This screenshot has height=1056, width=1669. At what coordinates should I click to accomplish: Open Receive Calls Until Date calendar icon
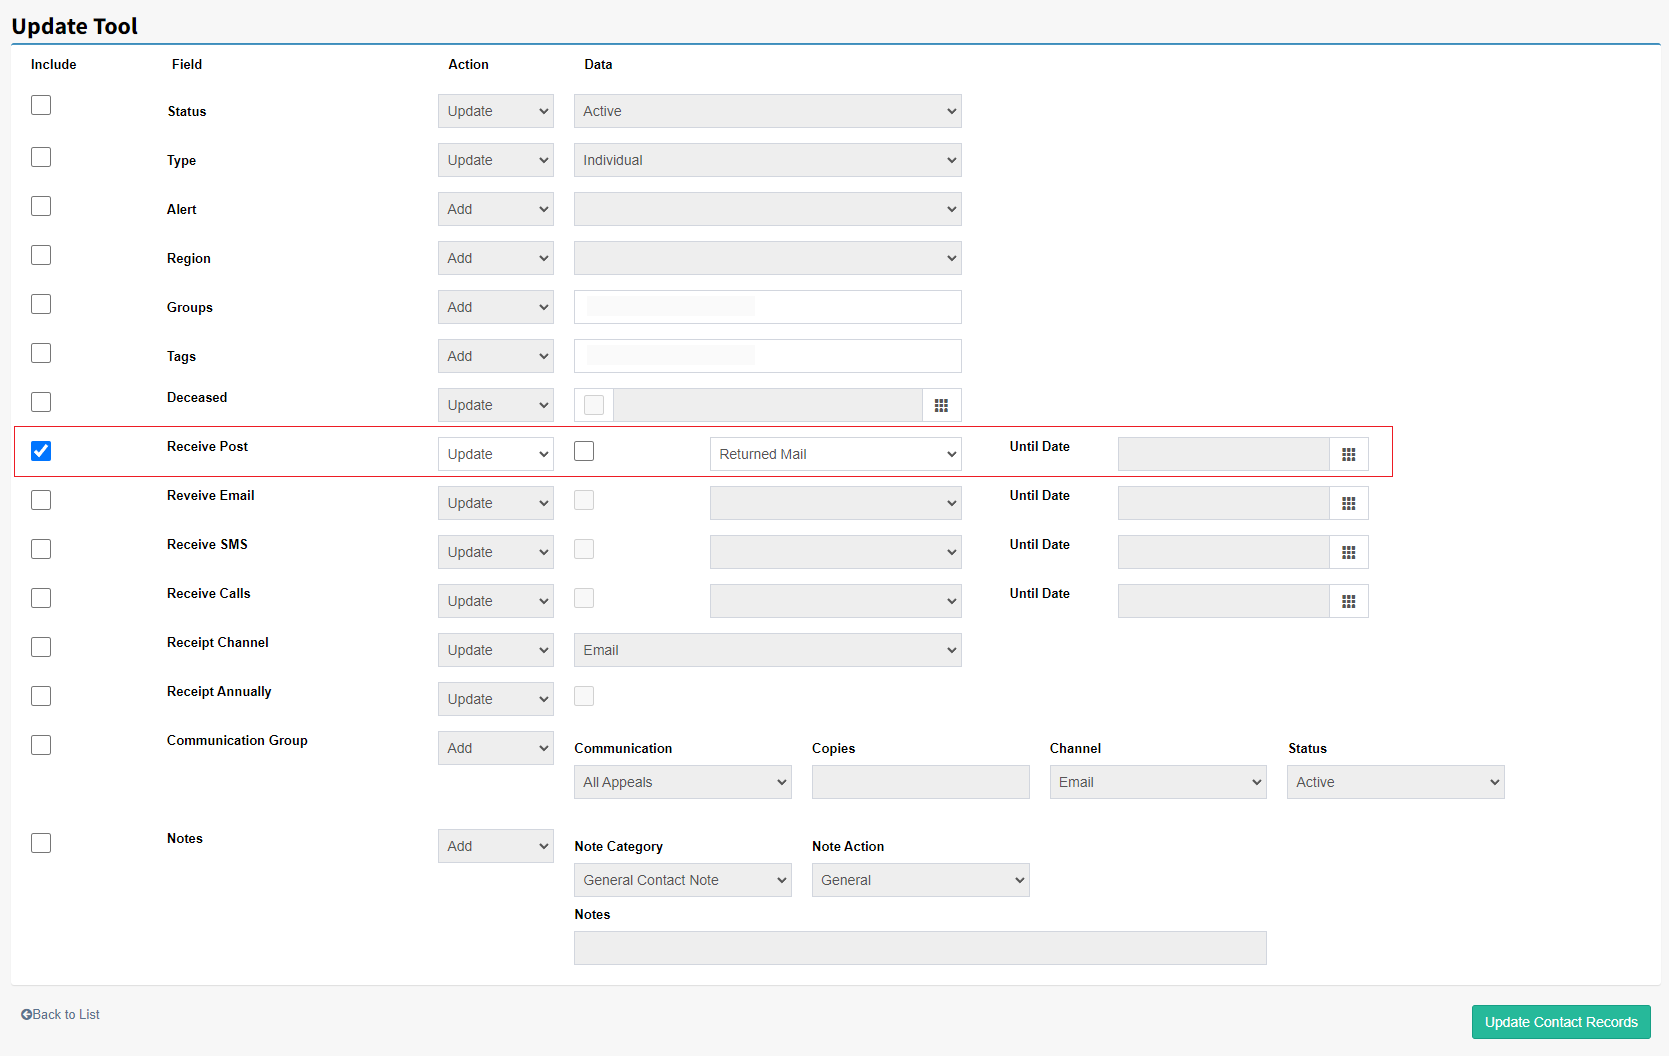click(1349, 601)
